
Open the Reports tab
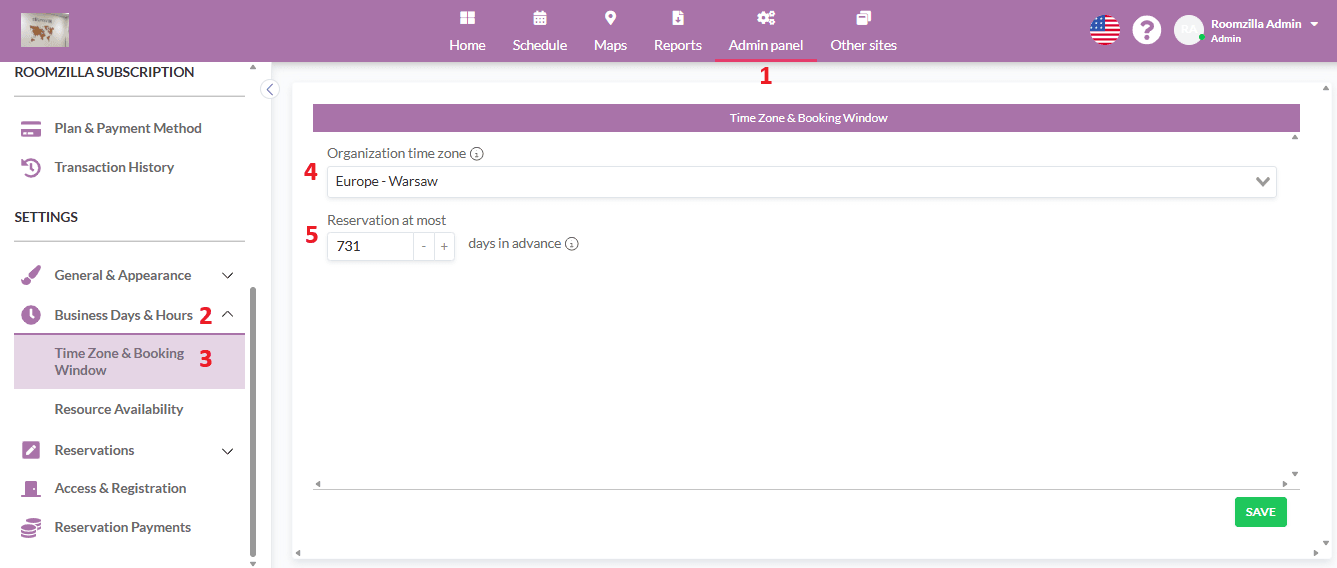(x=677, y=32)
